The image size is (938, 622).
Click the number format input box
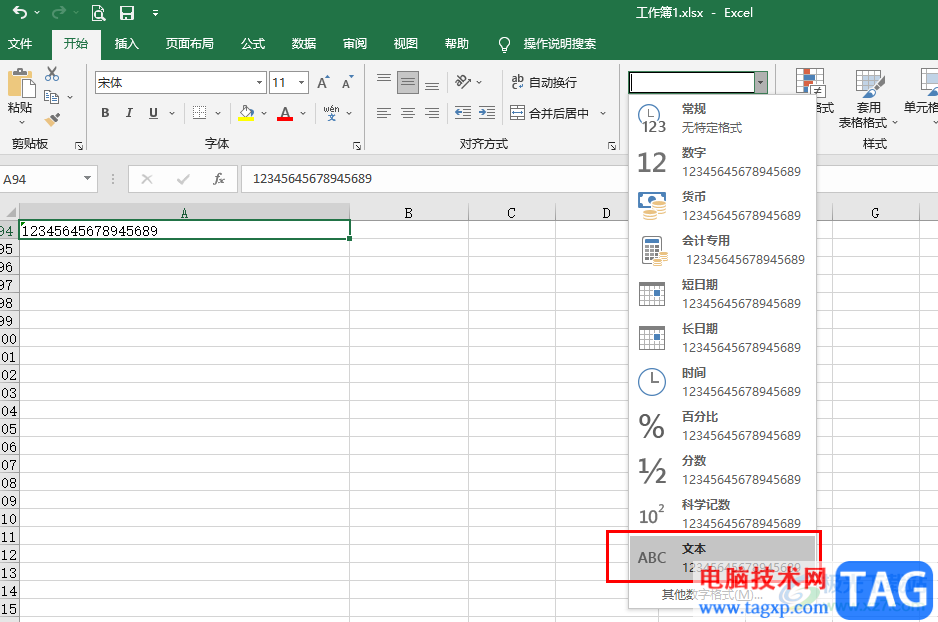(x=692, y=83)
